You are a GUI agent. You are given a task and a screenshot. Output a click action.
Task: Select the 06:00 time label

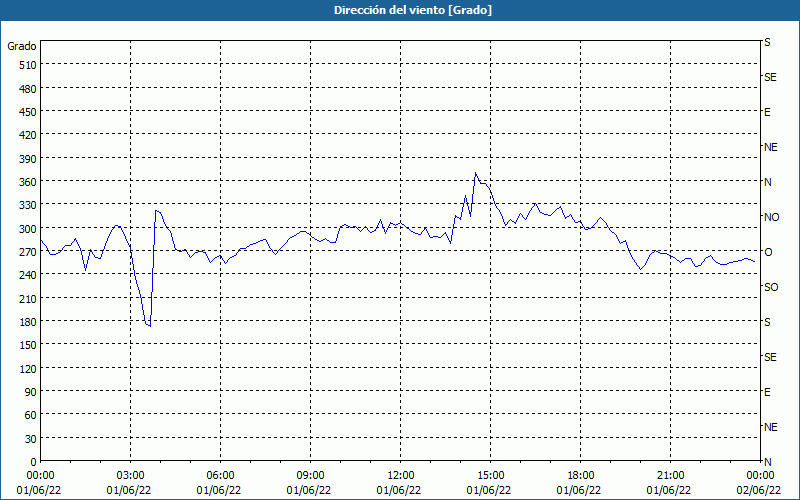click(x=220, y=476)
